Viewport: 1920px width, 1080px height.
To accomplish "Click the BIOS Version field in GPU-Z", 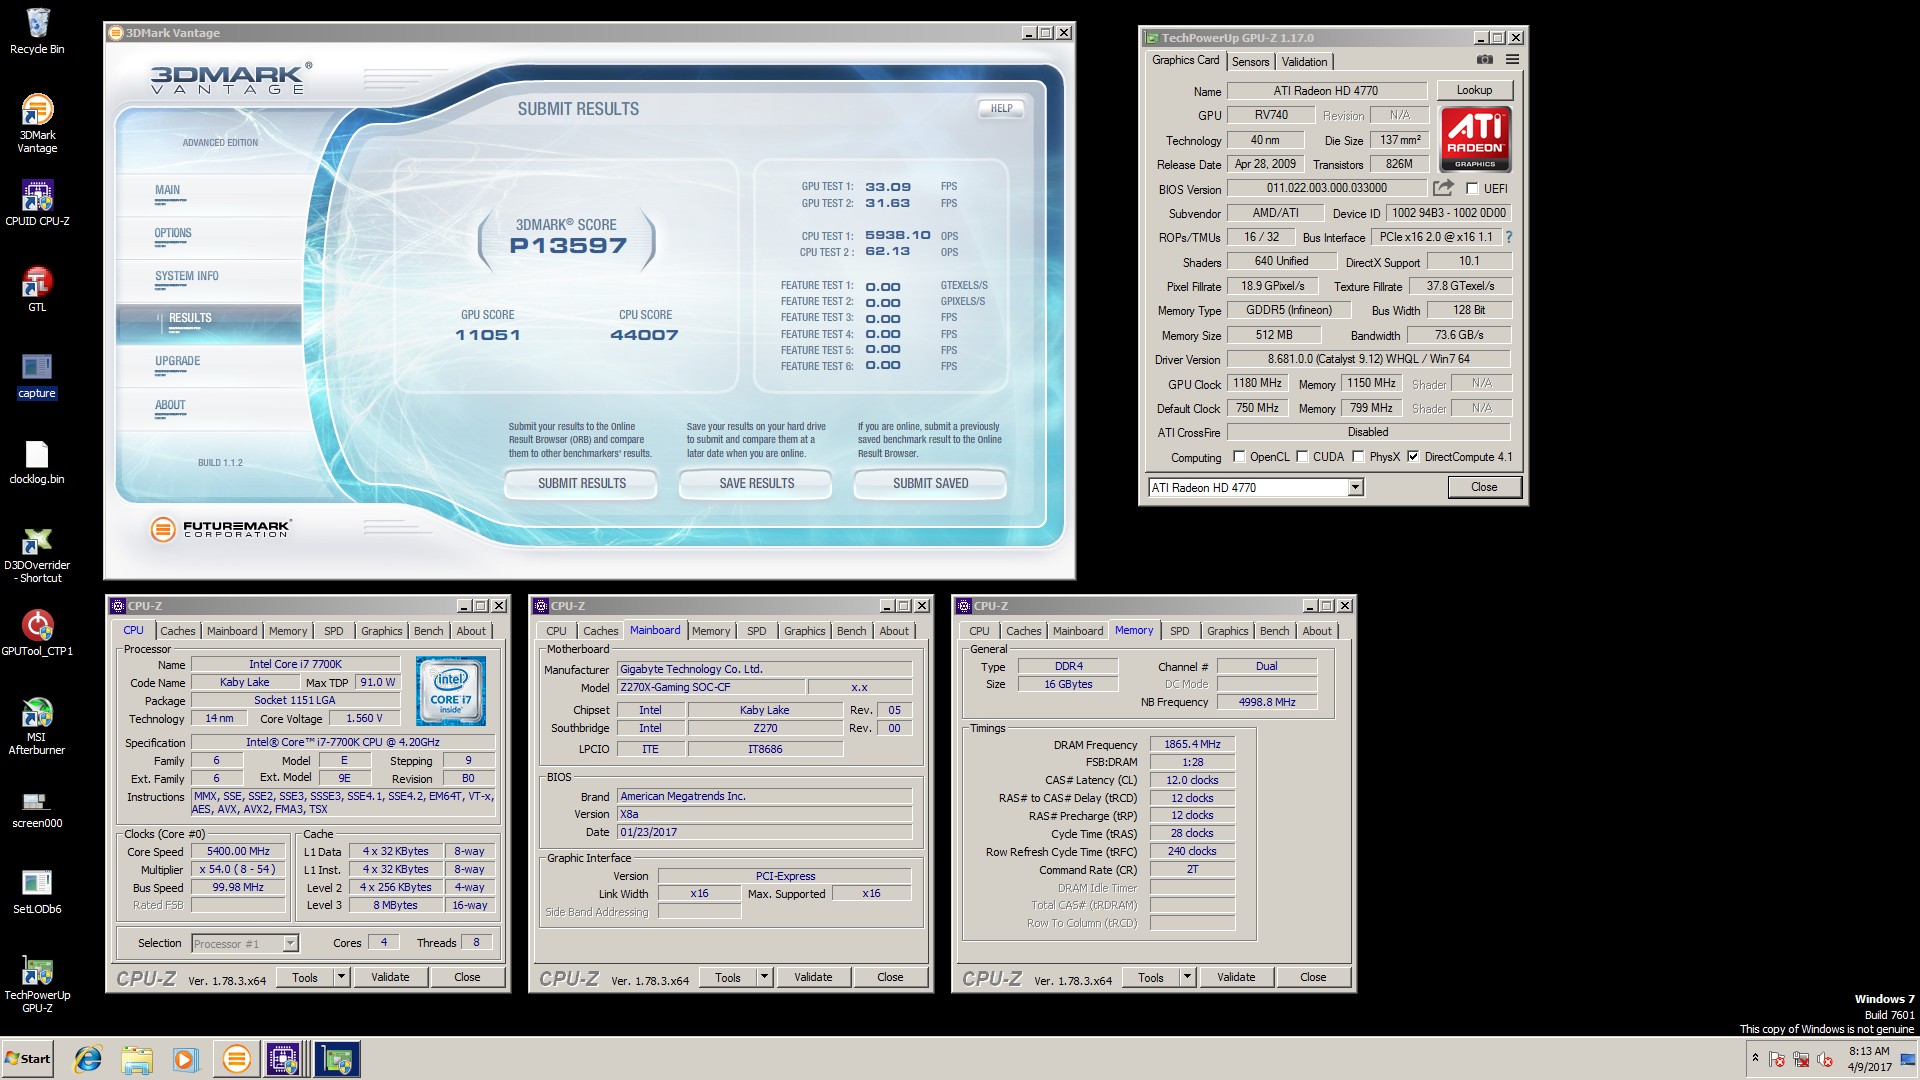I will [x=1326, y=188].
